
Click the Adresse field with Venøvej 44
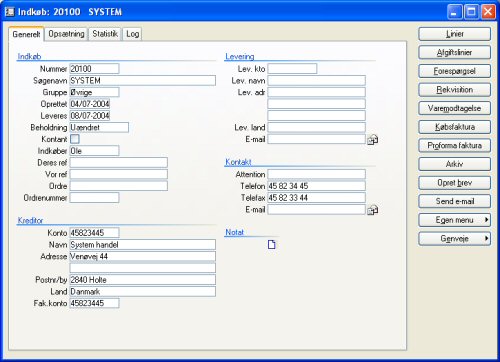click(x=143, y=256)
